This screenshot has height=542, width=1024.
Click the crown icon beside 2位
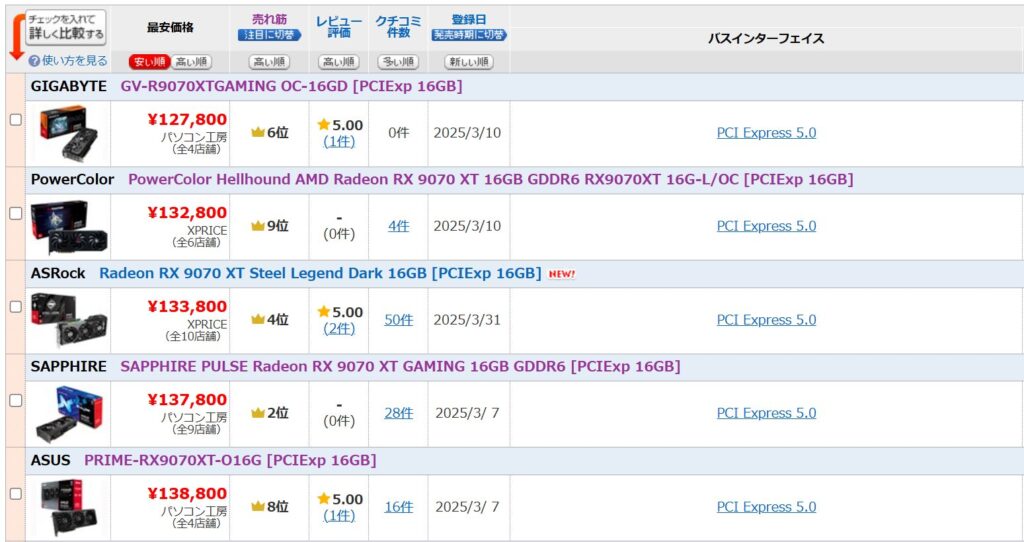(x=258, y=413)
